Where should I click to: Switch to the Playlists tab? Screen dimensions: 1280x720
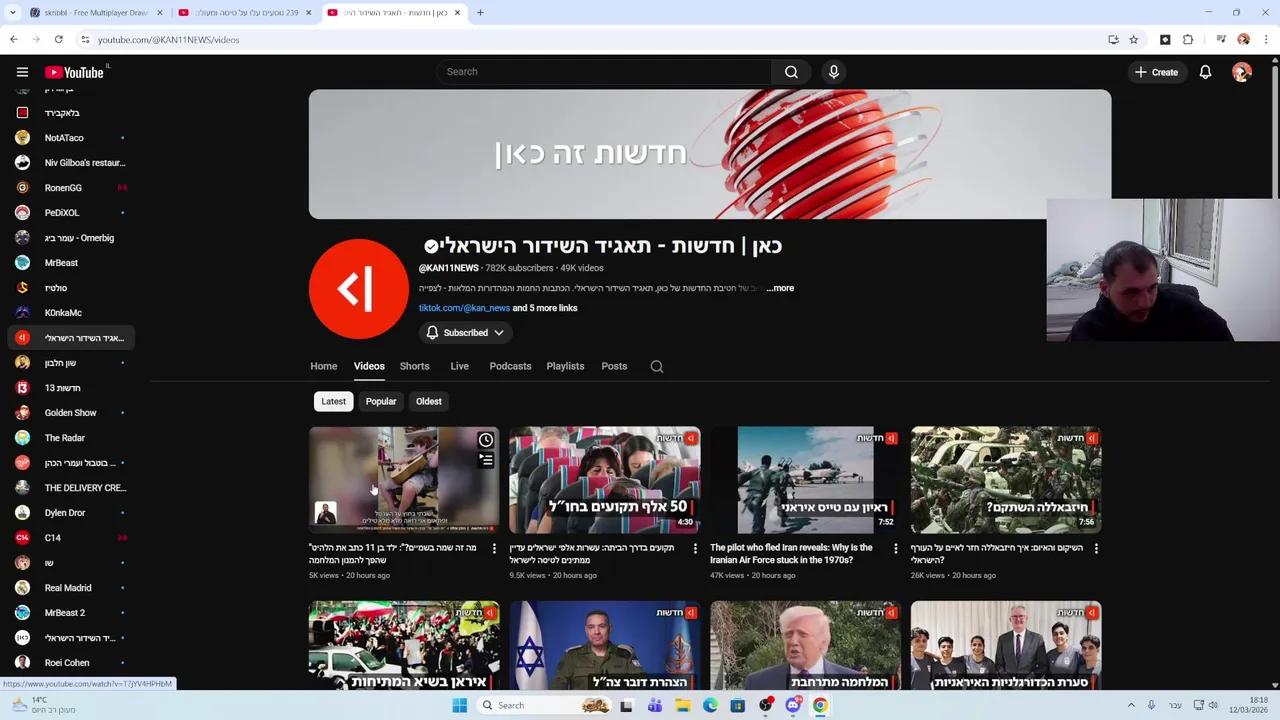[565, 366]
